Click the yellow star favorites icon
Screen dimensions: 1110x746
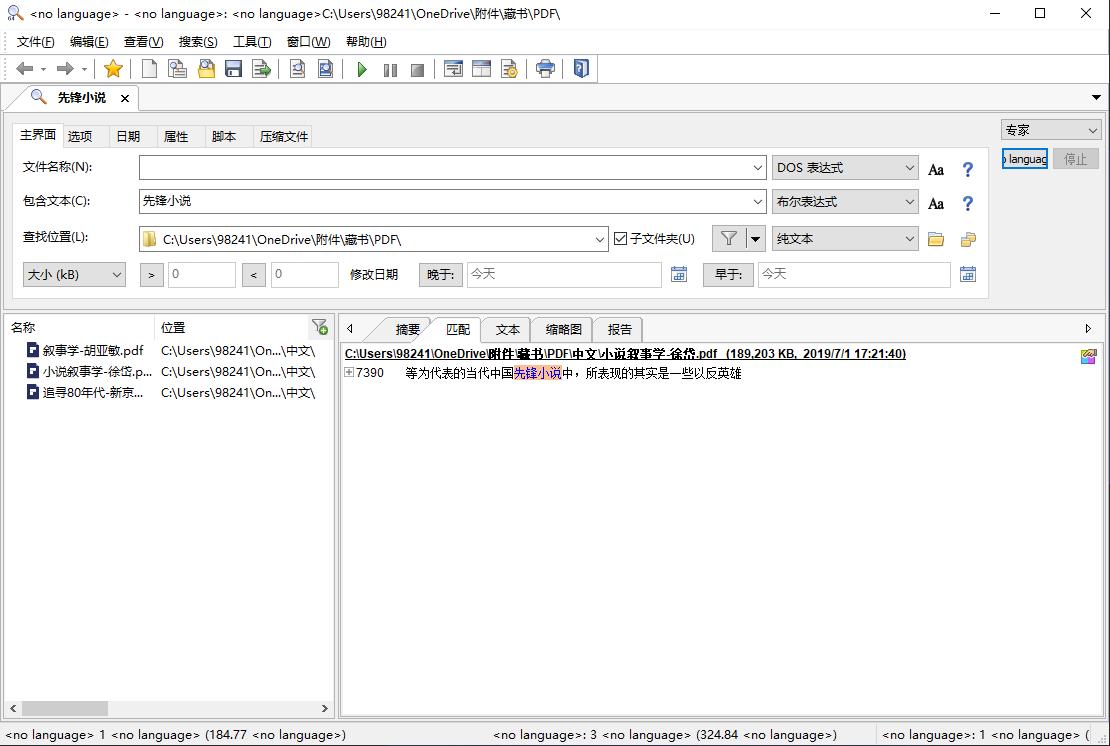(113, 69)
